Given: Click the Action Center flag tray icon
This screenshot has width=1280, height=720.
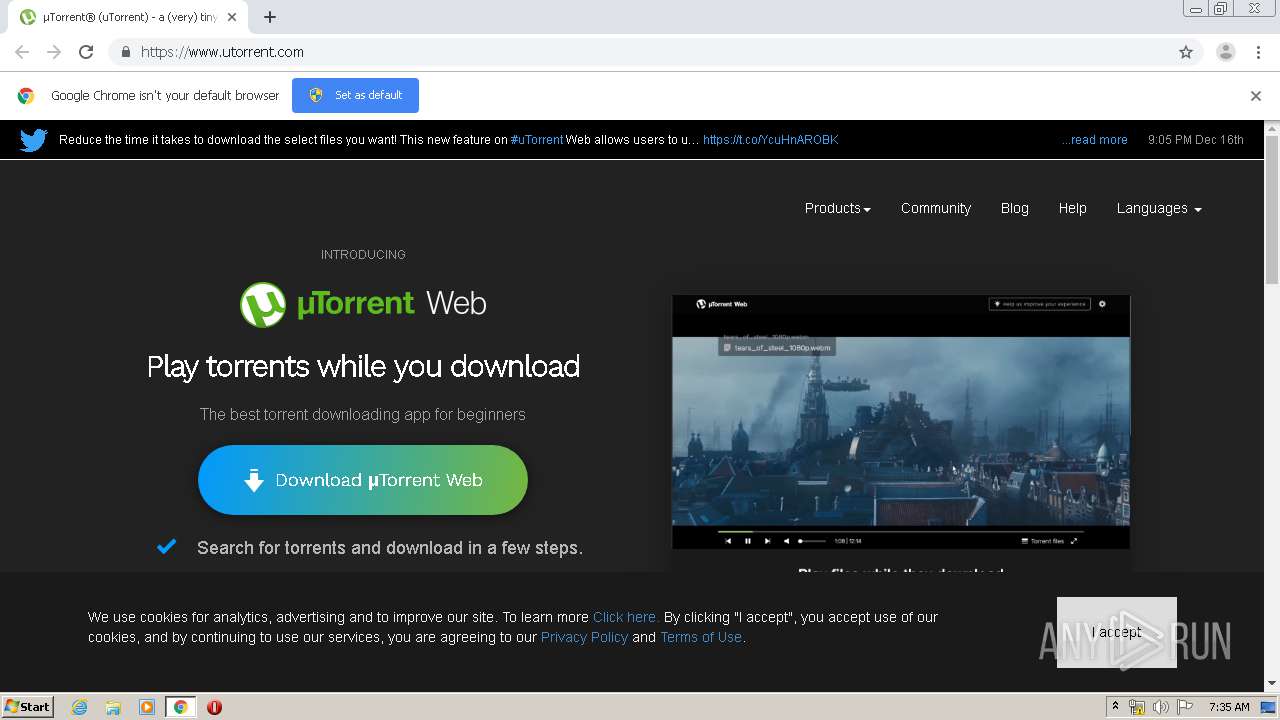Looking at the screenshot, I should 1183,707.
